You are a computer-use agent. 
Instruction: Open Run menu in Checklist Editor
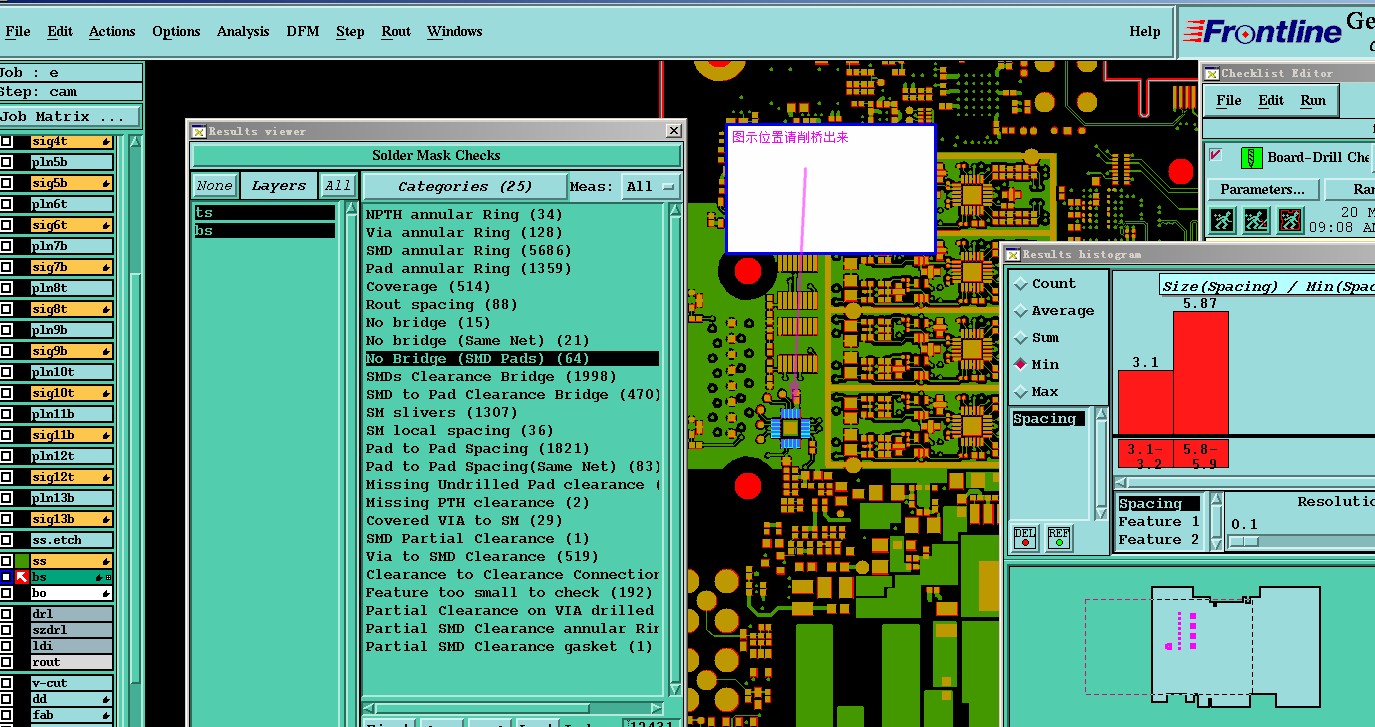click(1313, 100)
